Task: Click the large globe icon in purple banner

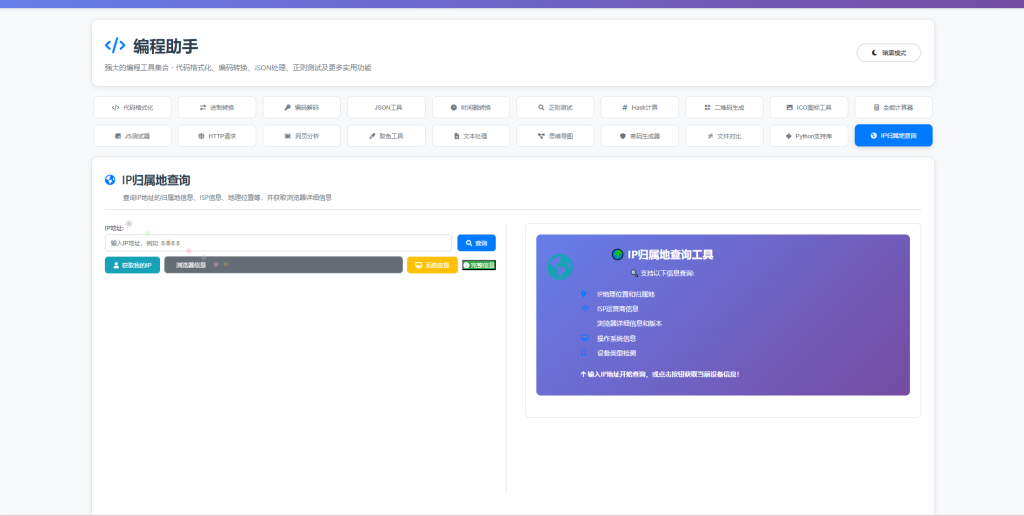Action: point(560,266)
